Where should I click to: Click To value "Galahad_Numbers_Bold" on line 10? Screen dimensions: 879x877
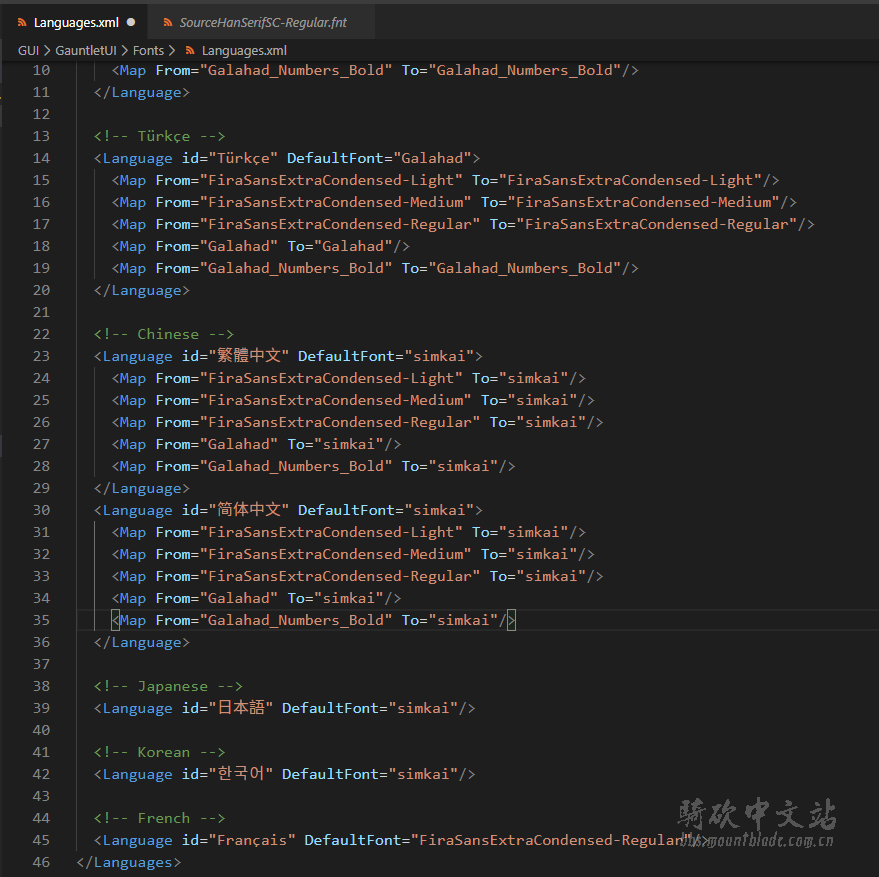[525, 71]
